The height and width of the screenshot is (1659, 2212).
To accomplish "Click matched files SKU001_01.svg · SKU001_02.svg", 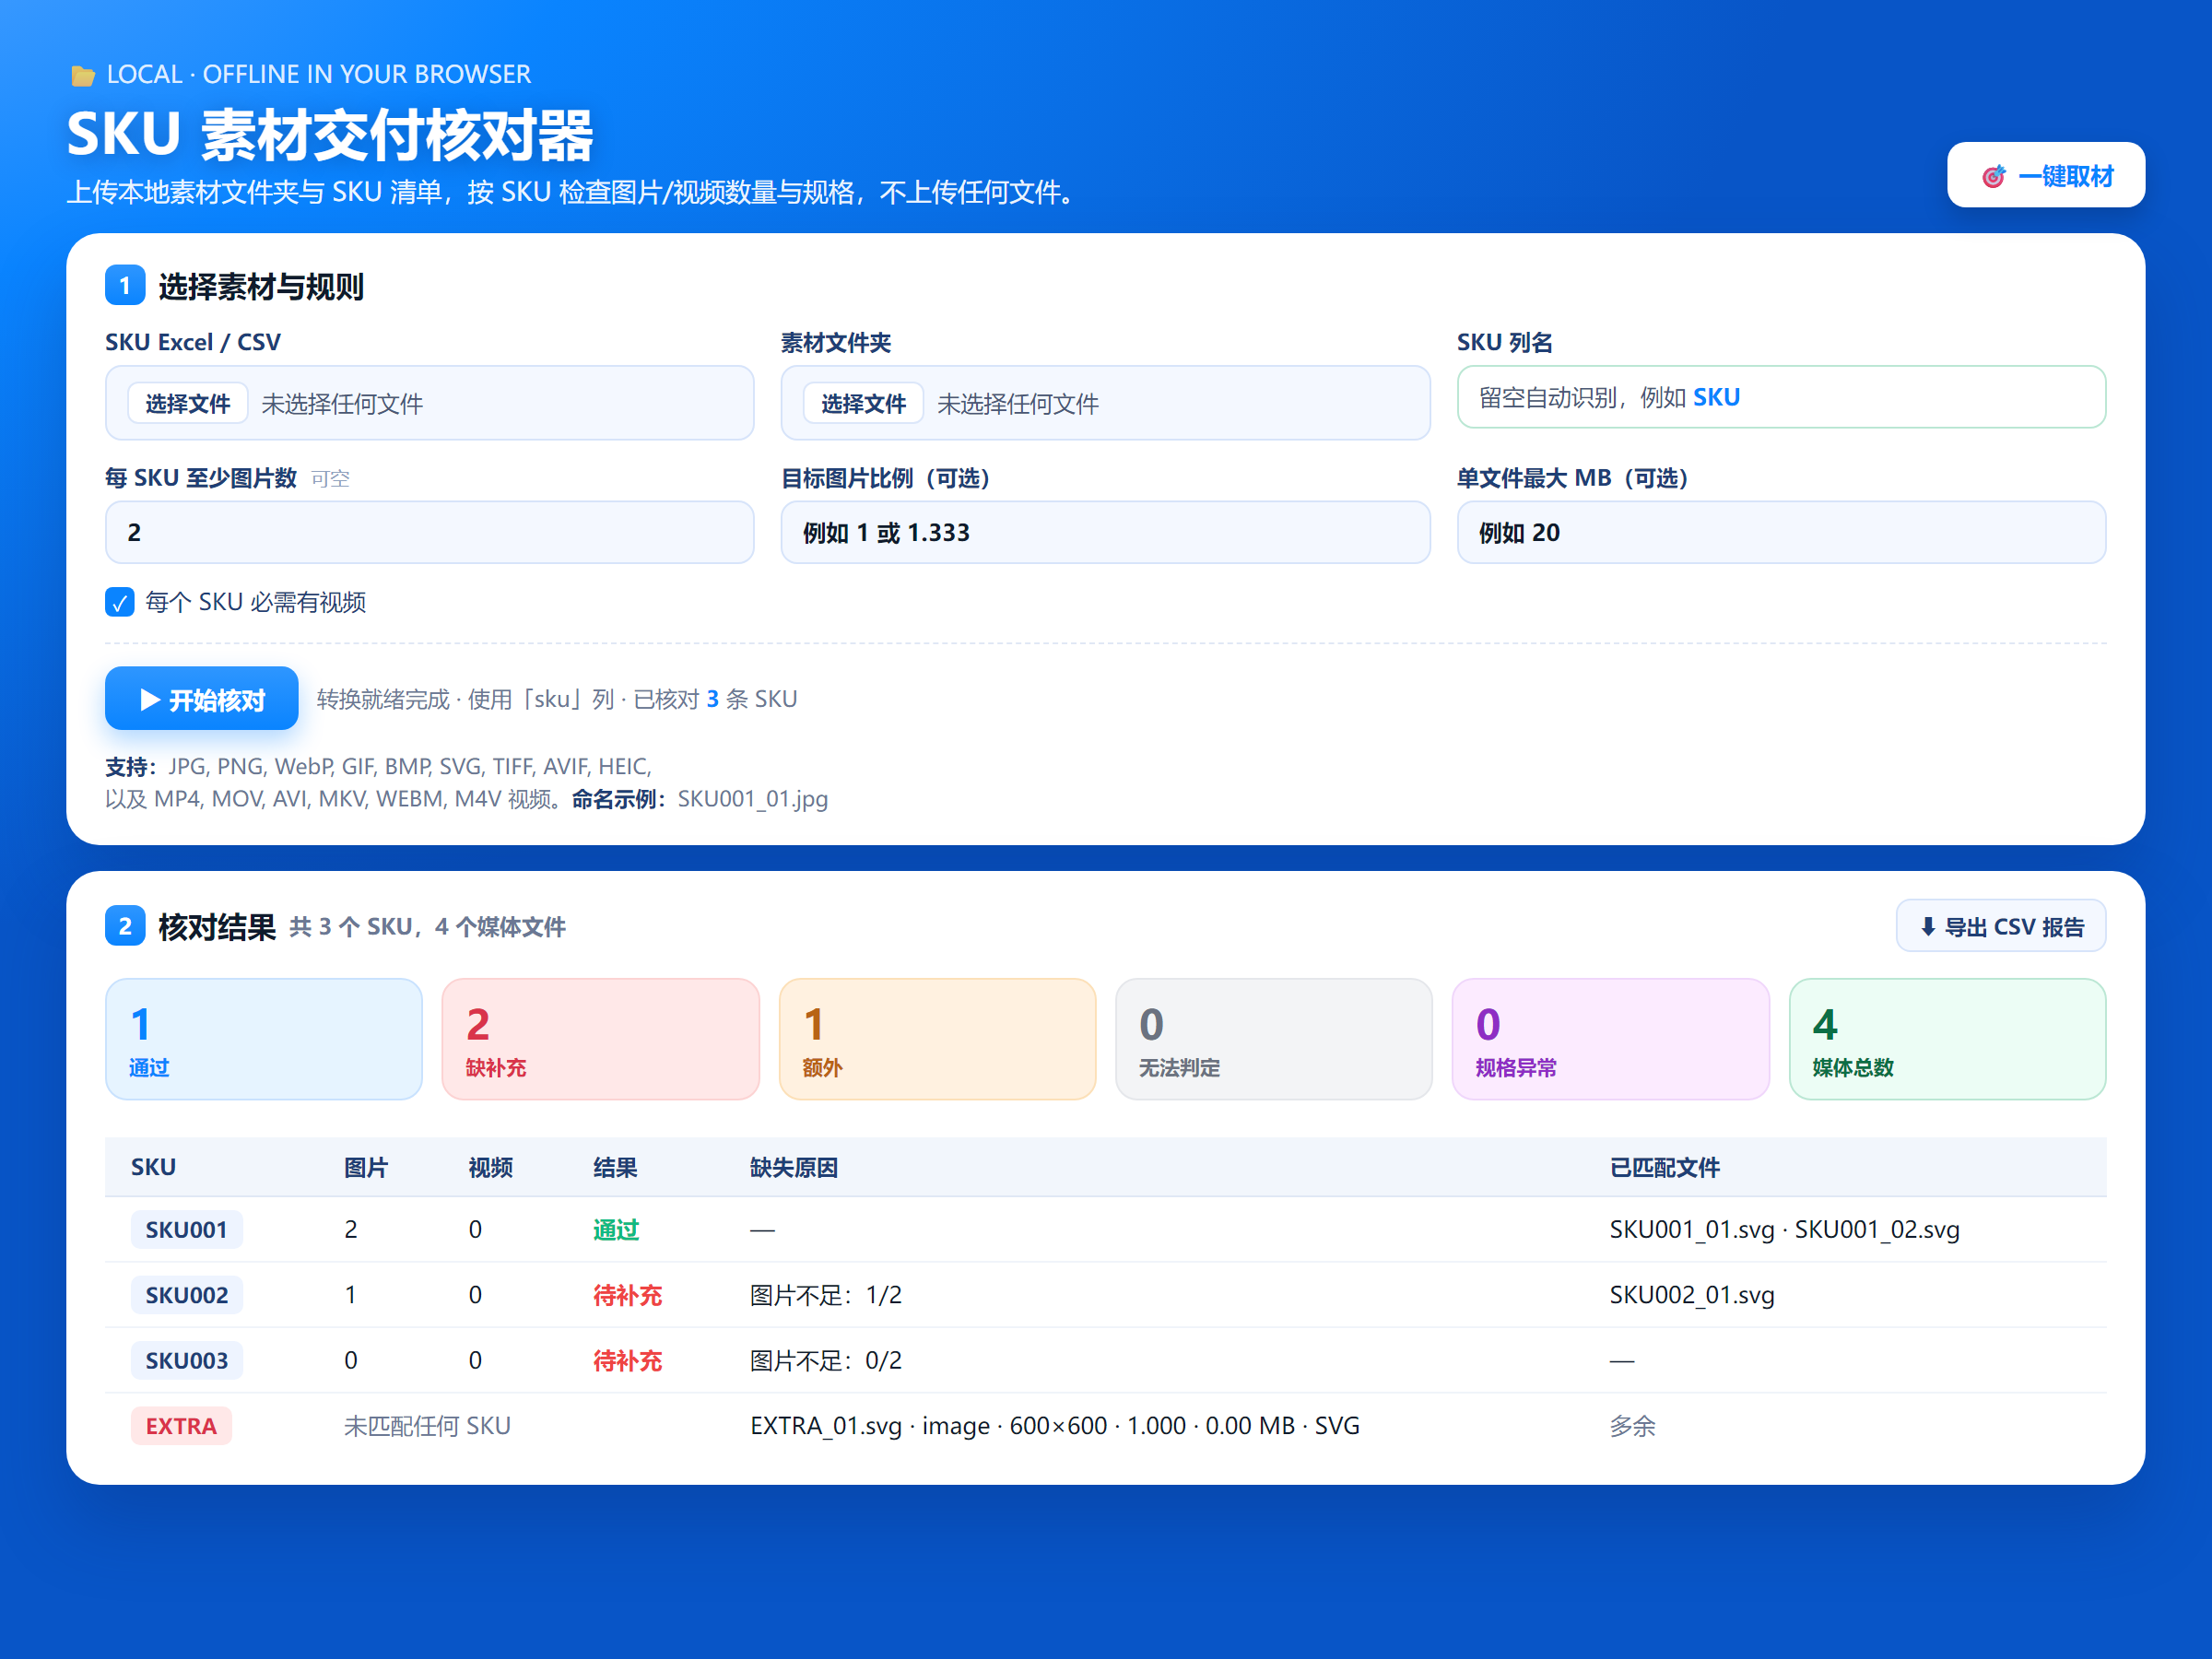I will tap(1784, 1230).
